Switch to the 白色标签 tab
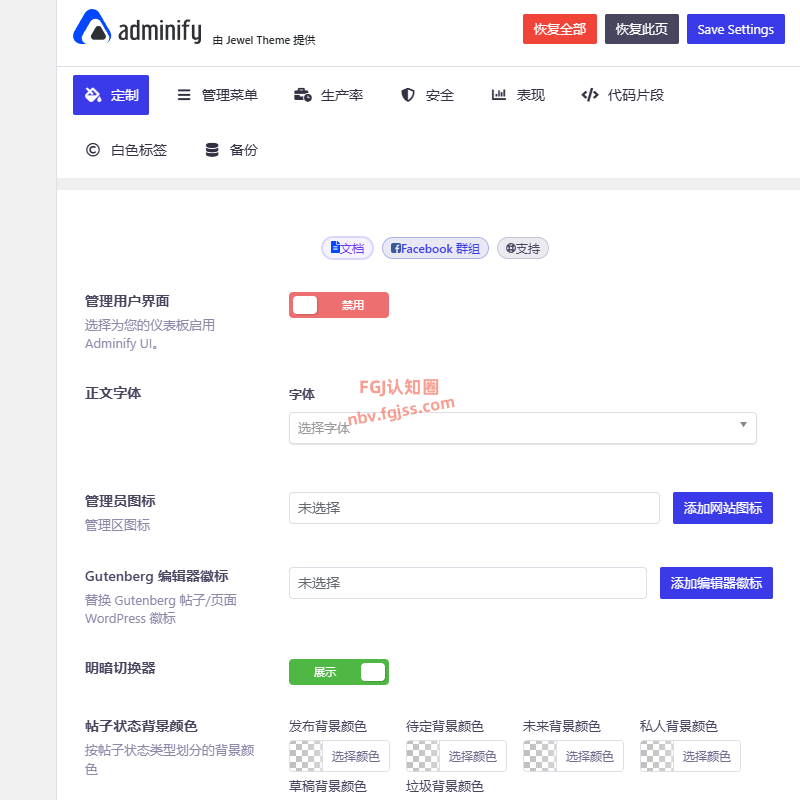Screen dimensions: 800x800 [127, 150]
